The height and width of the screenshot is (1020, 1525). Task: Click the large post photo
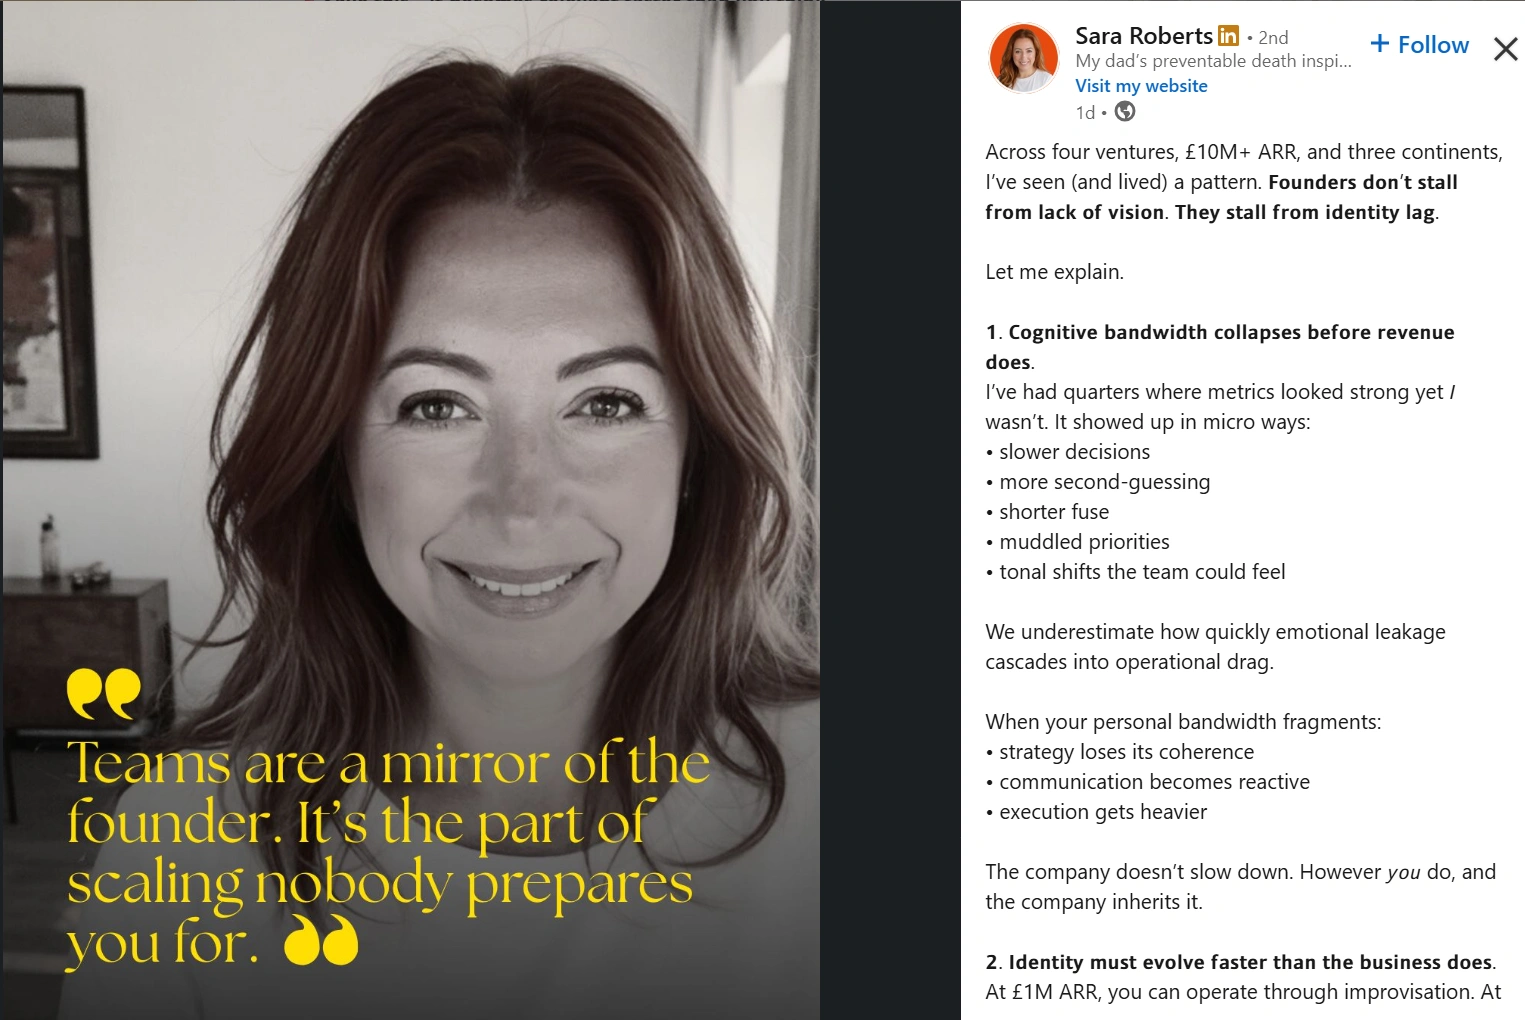pos(411,510)
